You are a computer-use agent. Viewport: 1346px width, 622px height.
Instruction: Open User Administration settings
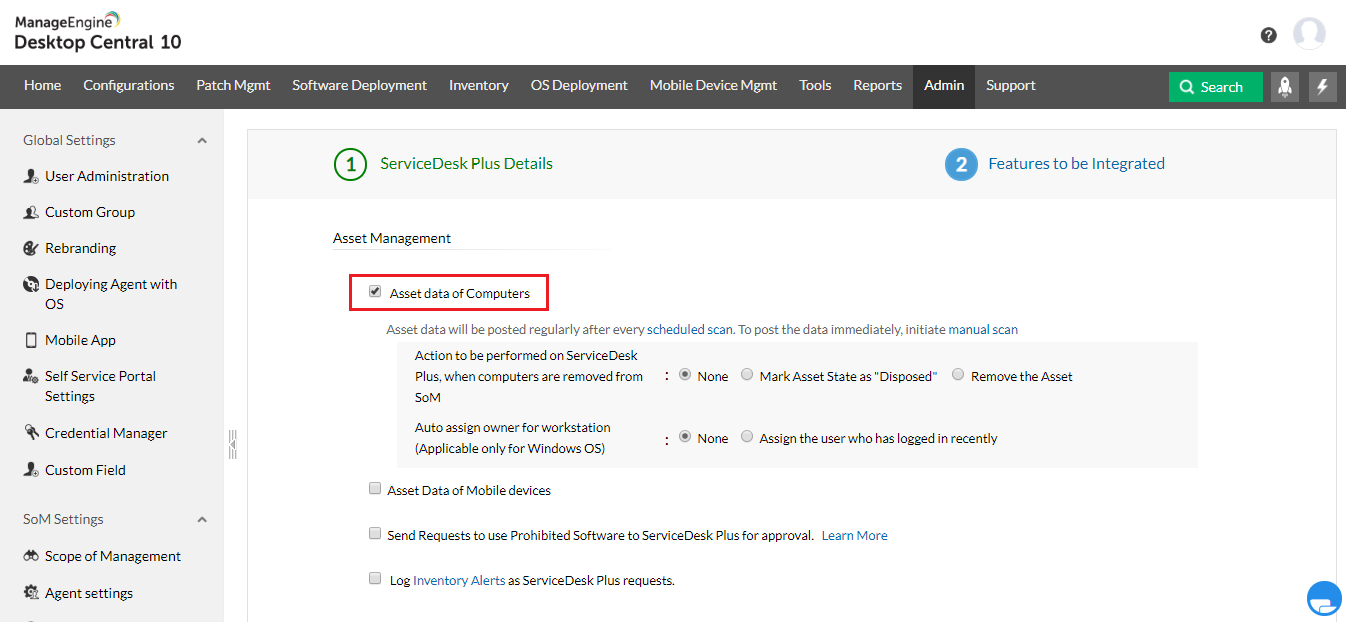pos(107,176)
